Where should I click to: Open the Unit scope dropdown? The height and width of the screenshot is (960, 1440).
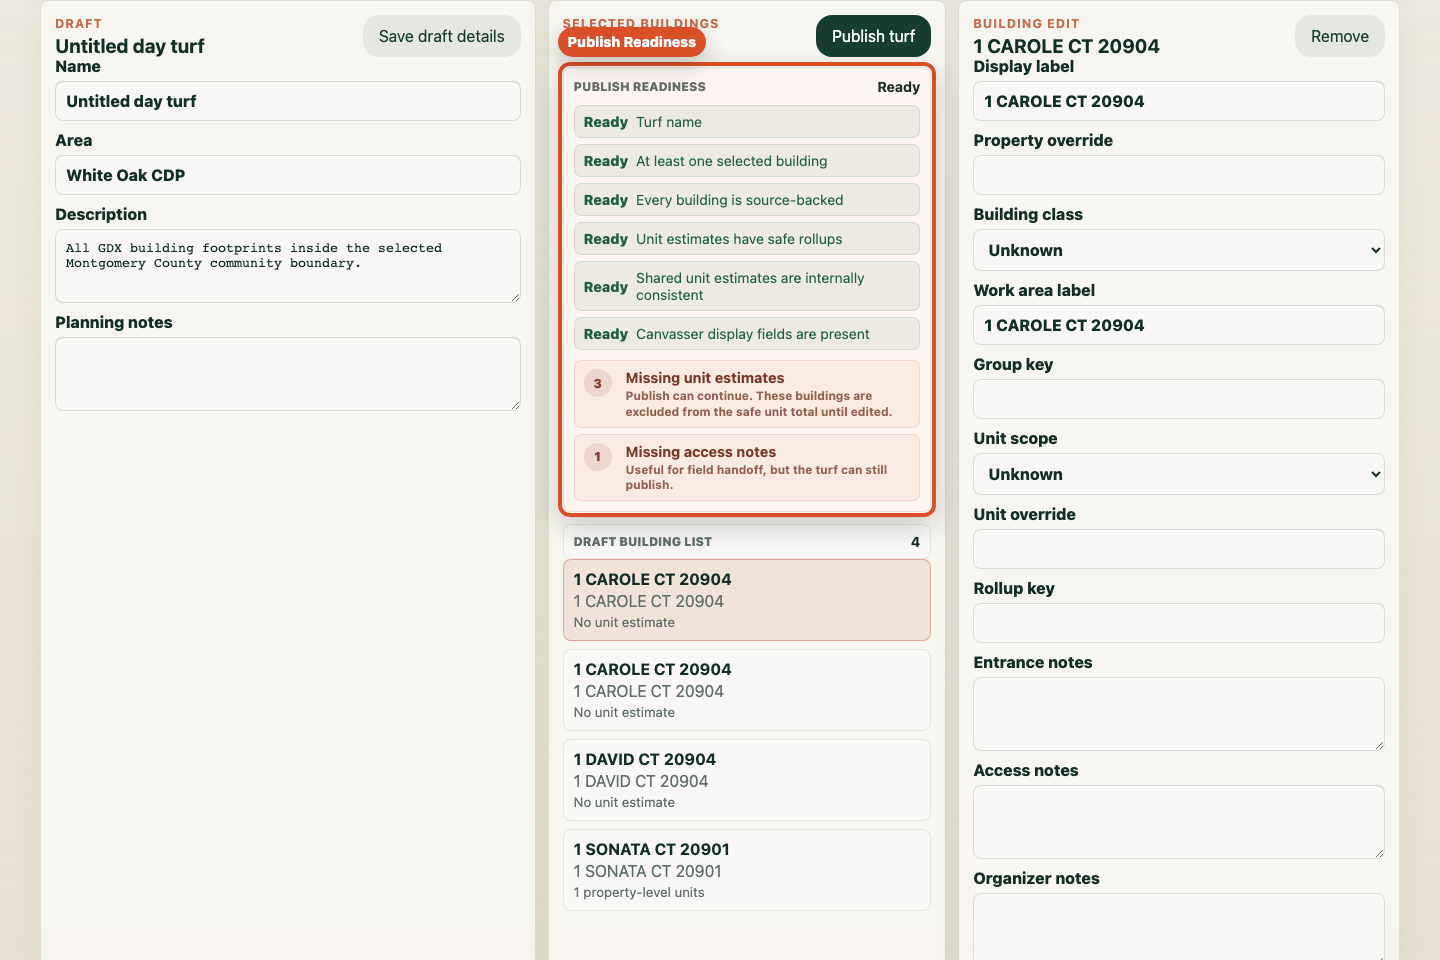[x=1179, y=474]
